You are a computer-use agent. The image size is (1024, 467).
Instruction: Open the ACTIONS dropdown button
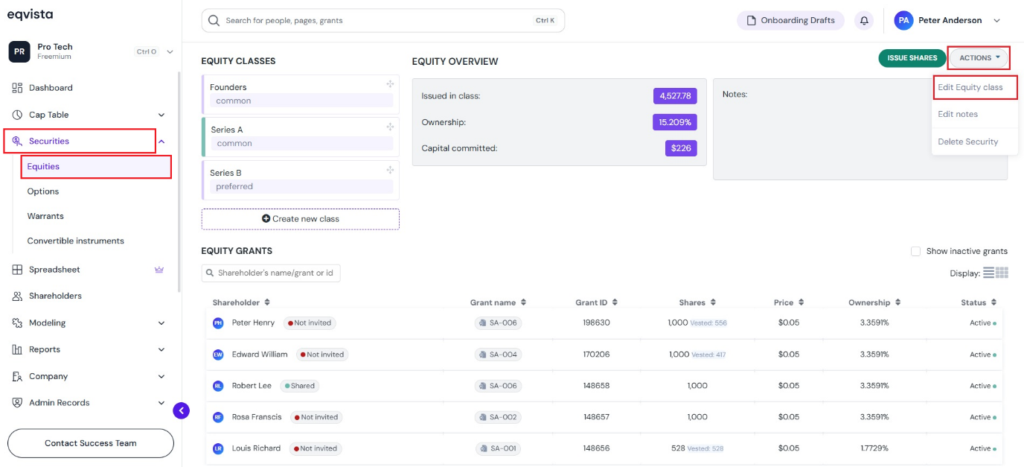click(980, 58)
